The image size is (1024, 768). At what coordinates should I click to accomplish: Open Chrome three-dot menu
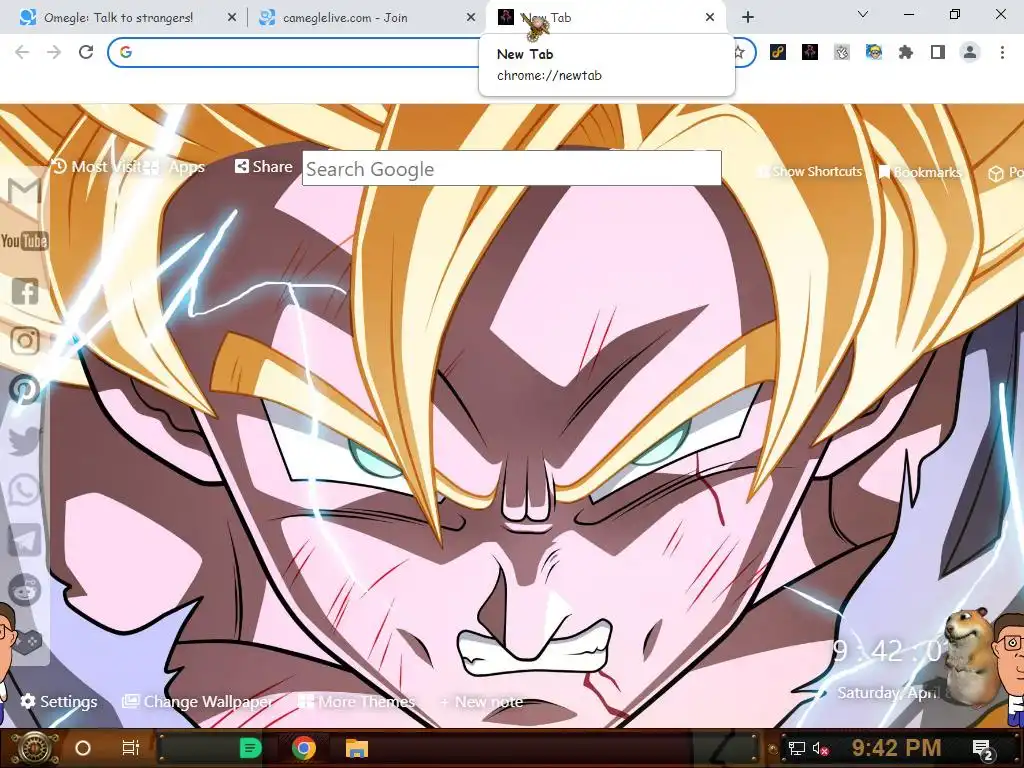pyautogui.click(x=1002, y=52)
